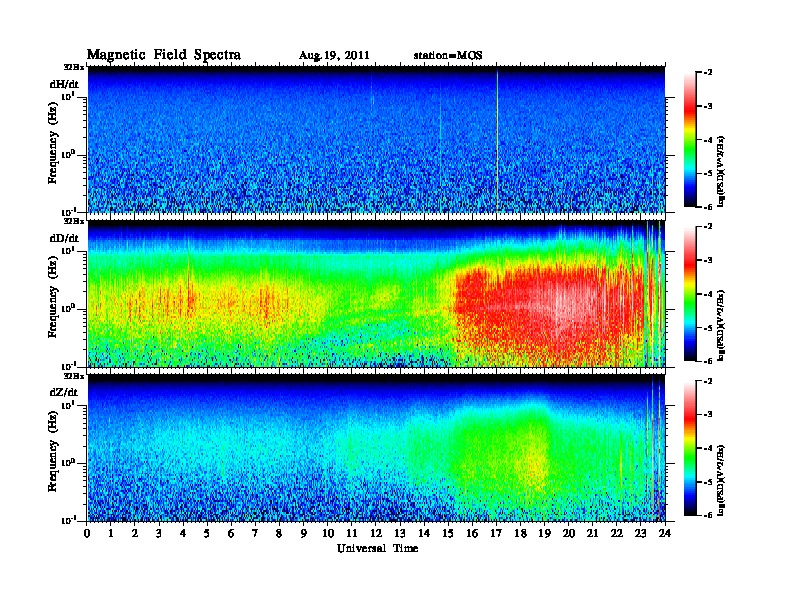792x612 pixels.
Task: Click the 10^1 frequency tick of dD/dt panel
Action: tap(68, 250)
